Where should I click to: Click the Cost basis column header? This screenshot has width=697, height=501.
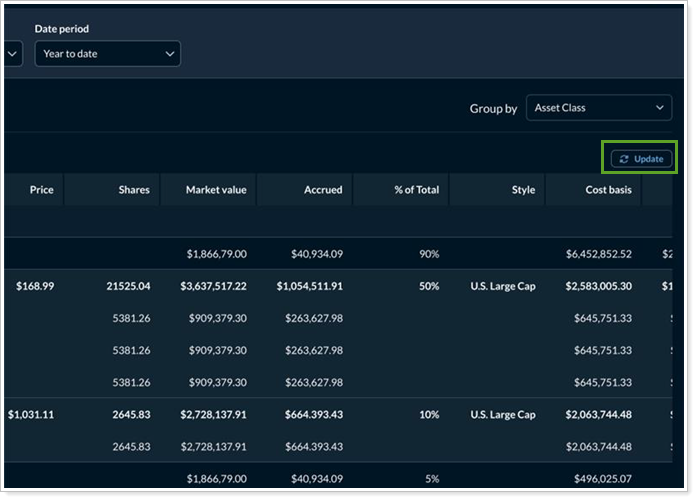[x=608, y=190]
